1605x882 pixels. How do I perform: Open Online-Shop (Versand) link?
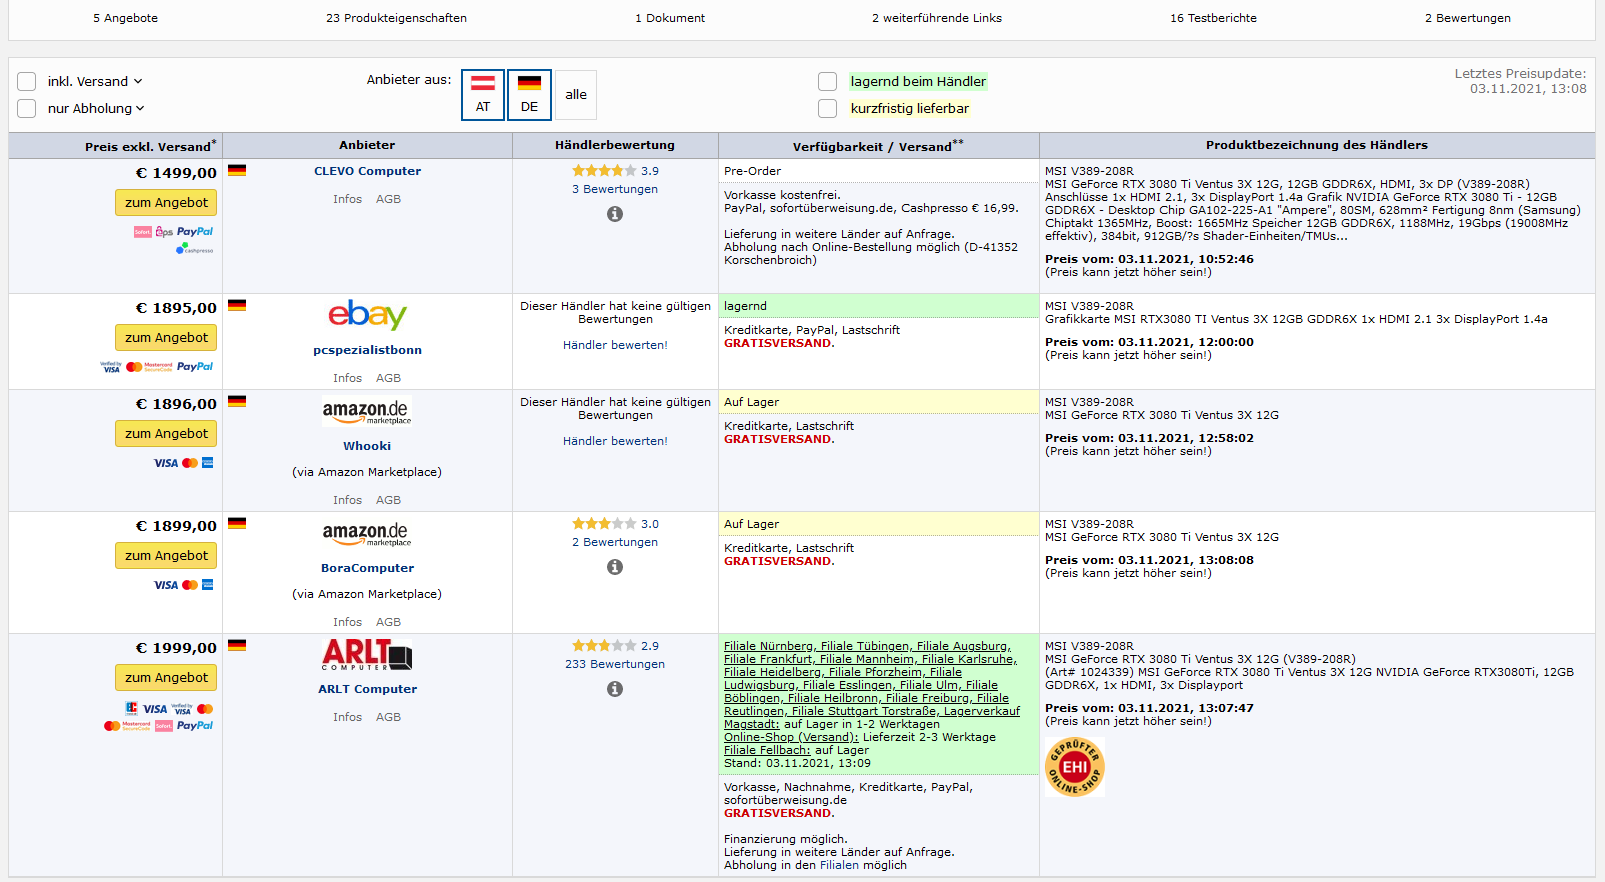coord(791,737)
